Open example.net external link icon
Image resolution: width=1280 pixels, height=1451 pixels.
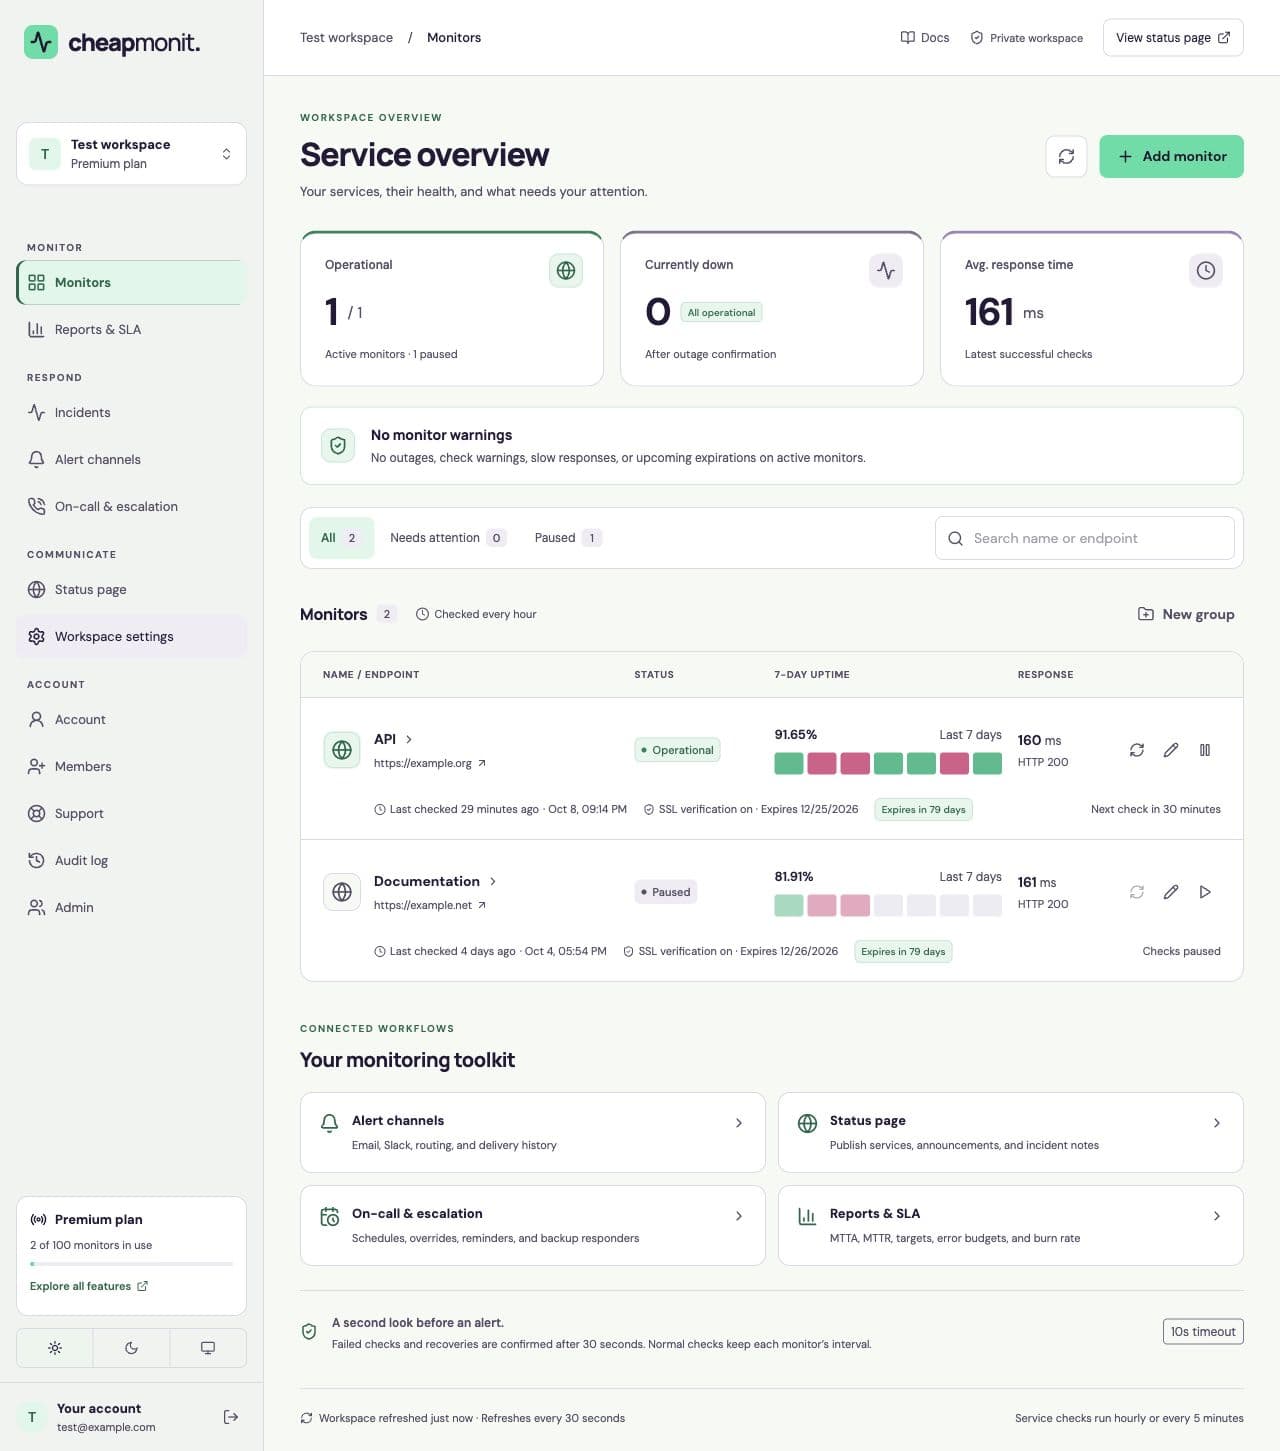pos(482,905)
